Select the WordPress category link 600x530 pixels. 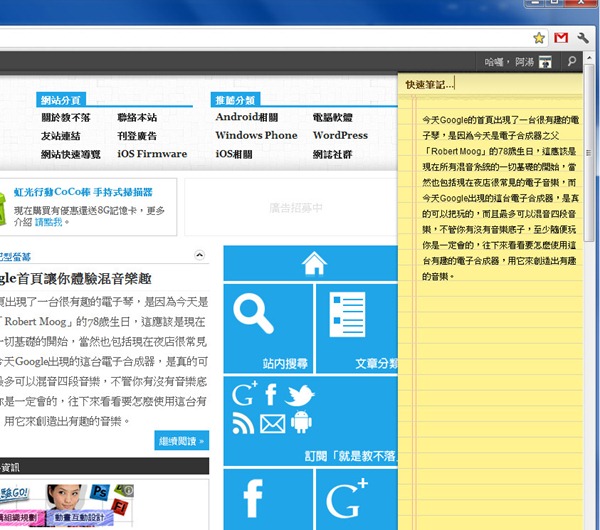(340, 135)
